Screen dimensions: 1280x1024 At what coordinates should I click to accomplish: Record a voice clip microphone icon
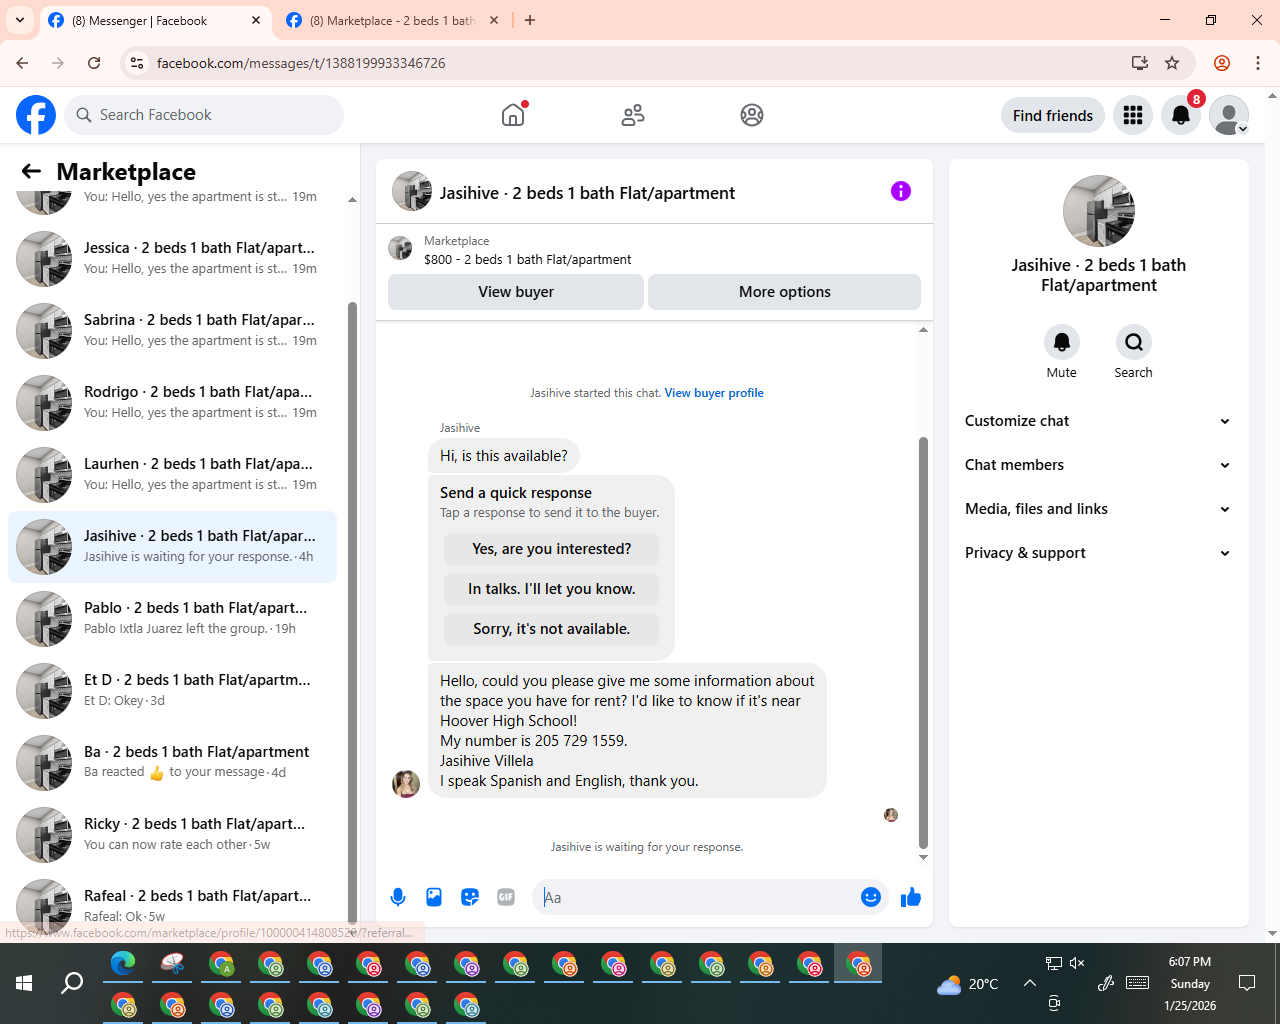click(398, 897)
